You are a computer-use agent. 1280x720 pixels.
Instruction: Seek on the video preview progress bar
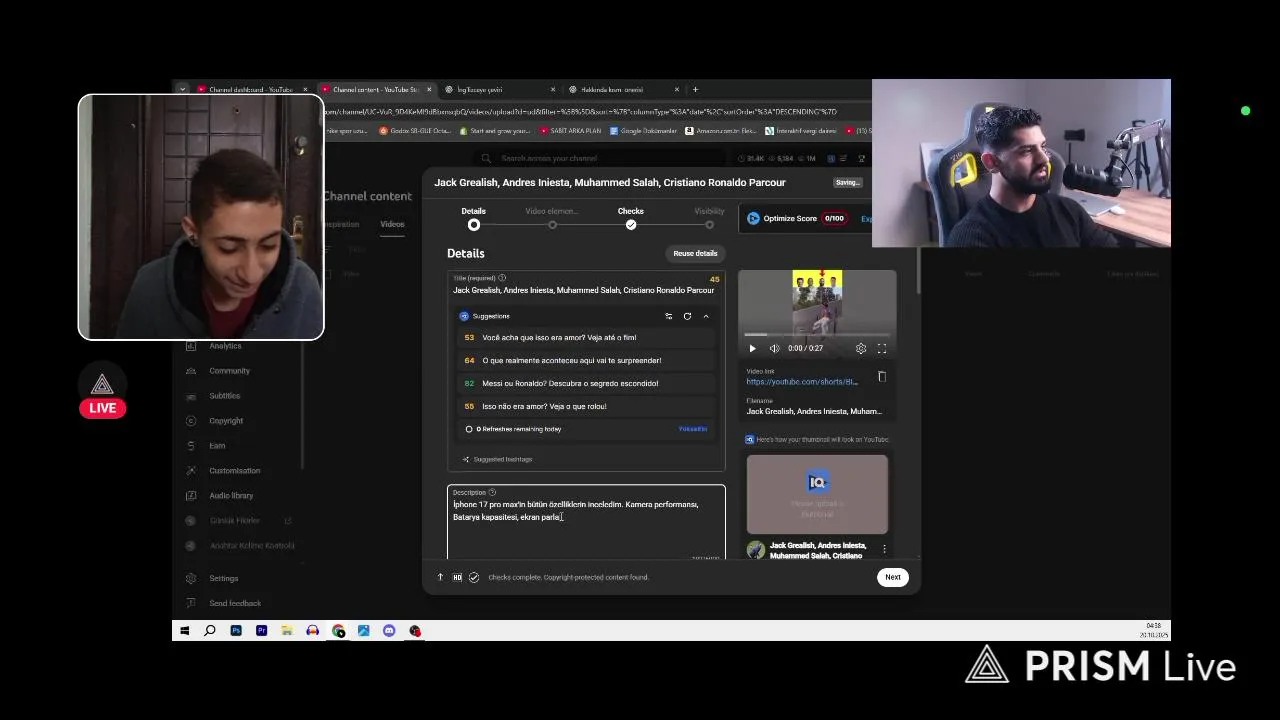click(x=817, y=335)
